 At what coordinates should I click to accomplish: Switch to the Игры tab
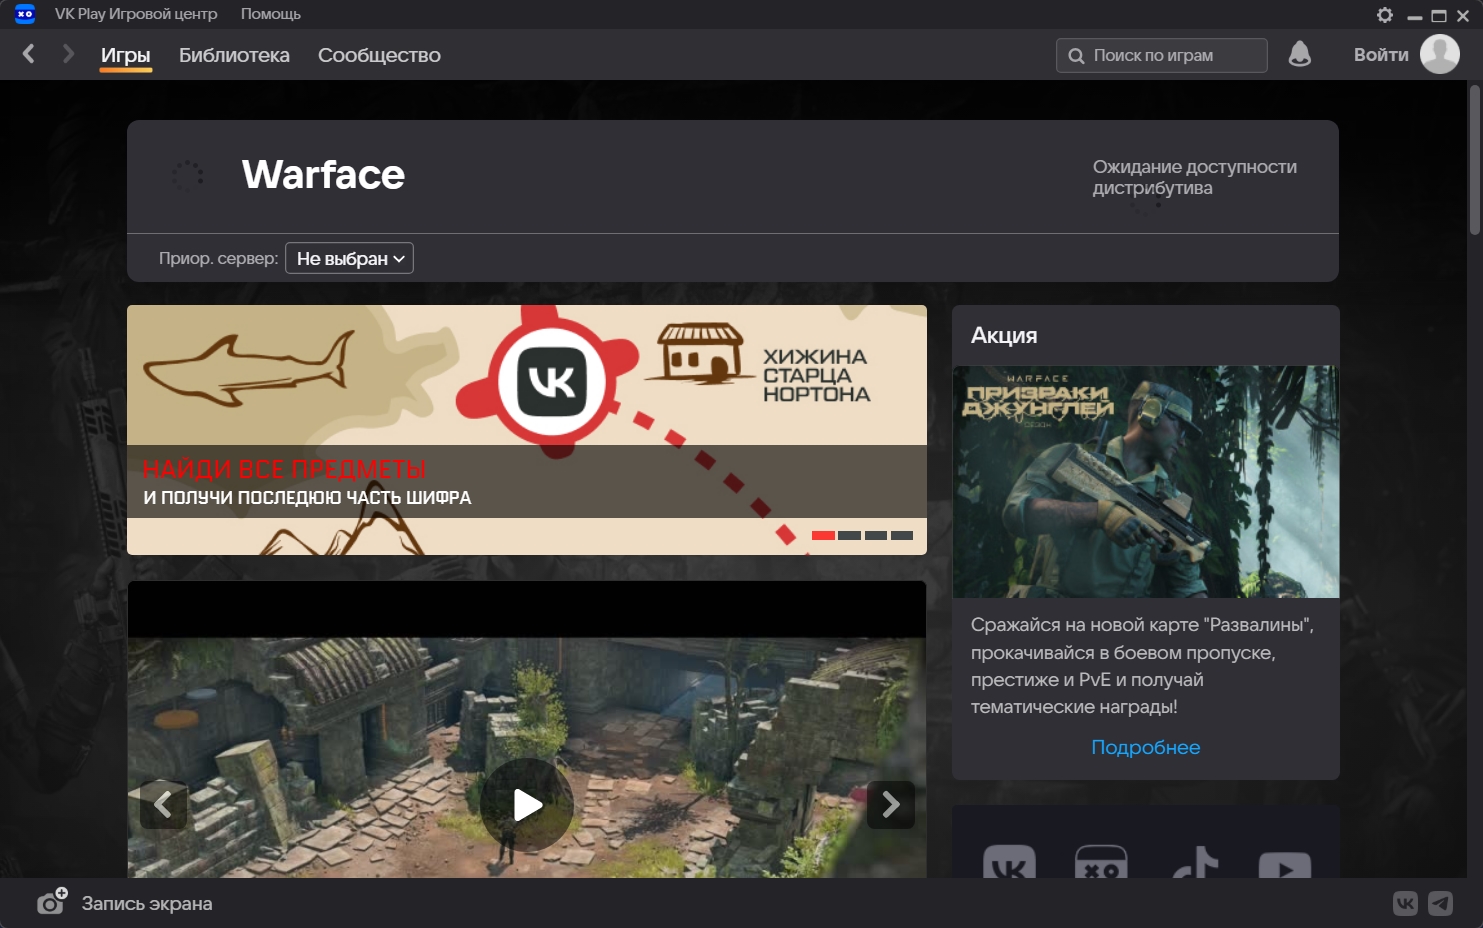click(126, 56)
